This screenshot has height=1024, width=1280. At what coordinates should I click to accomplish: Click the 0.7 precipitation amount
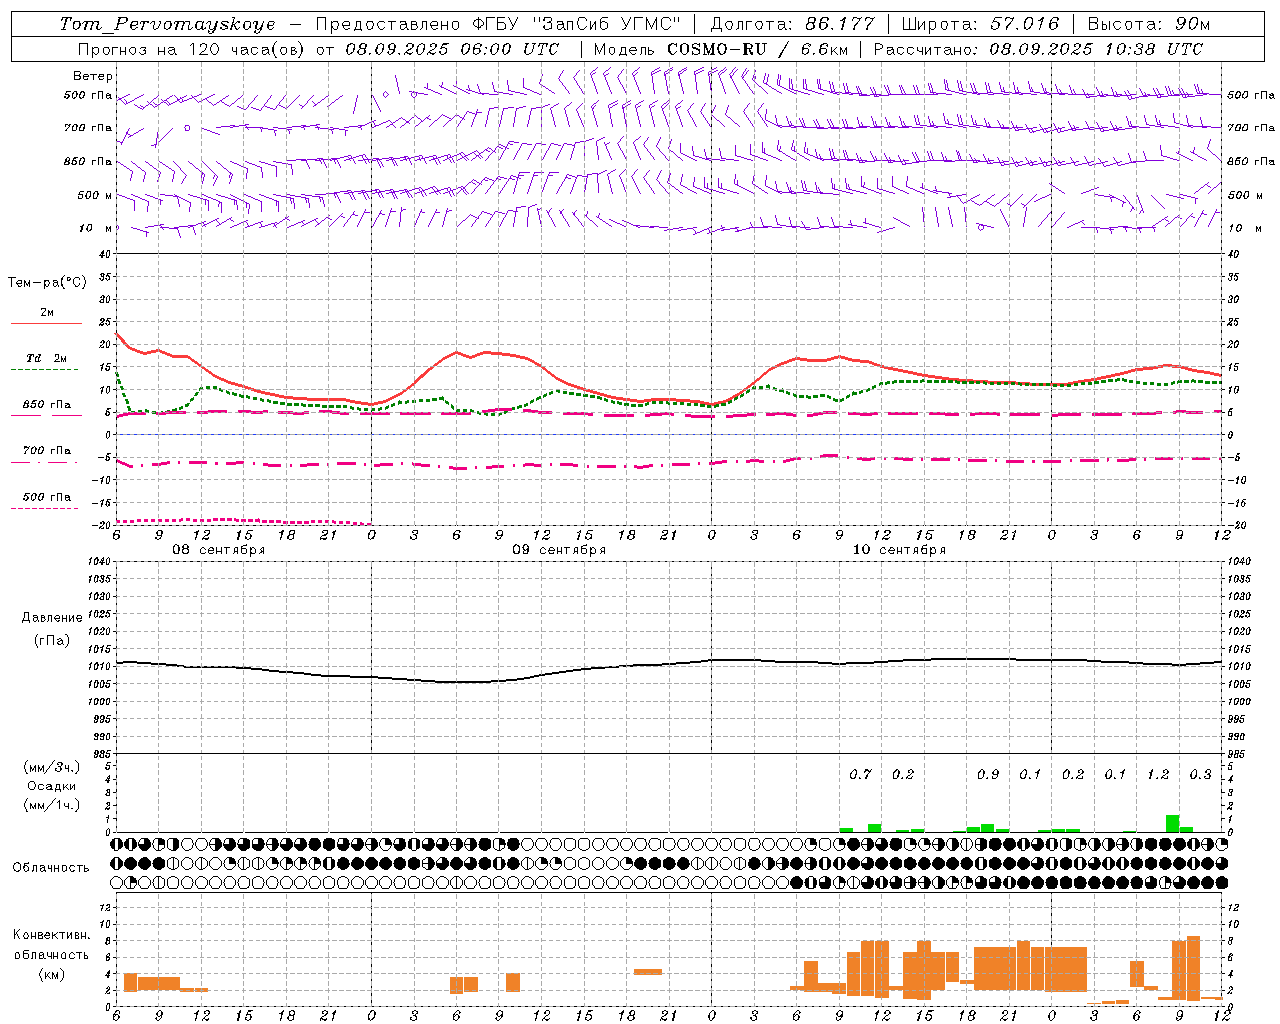860,775
